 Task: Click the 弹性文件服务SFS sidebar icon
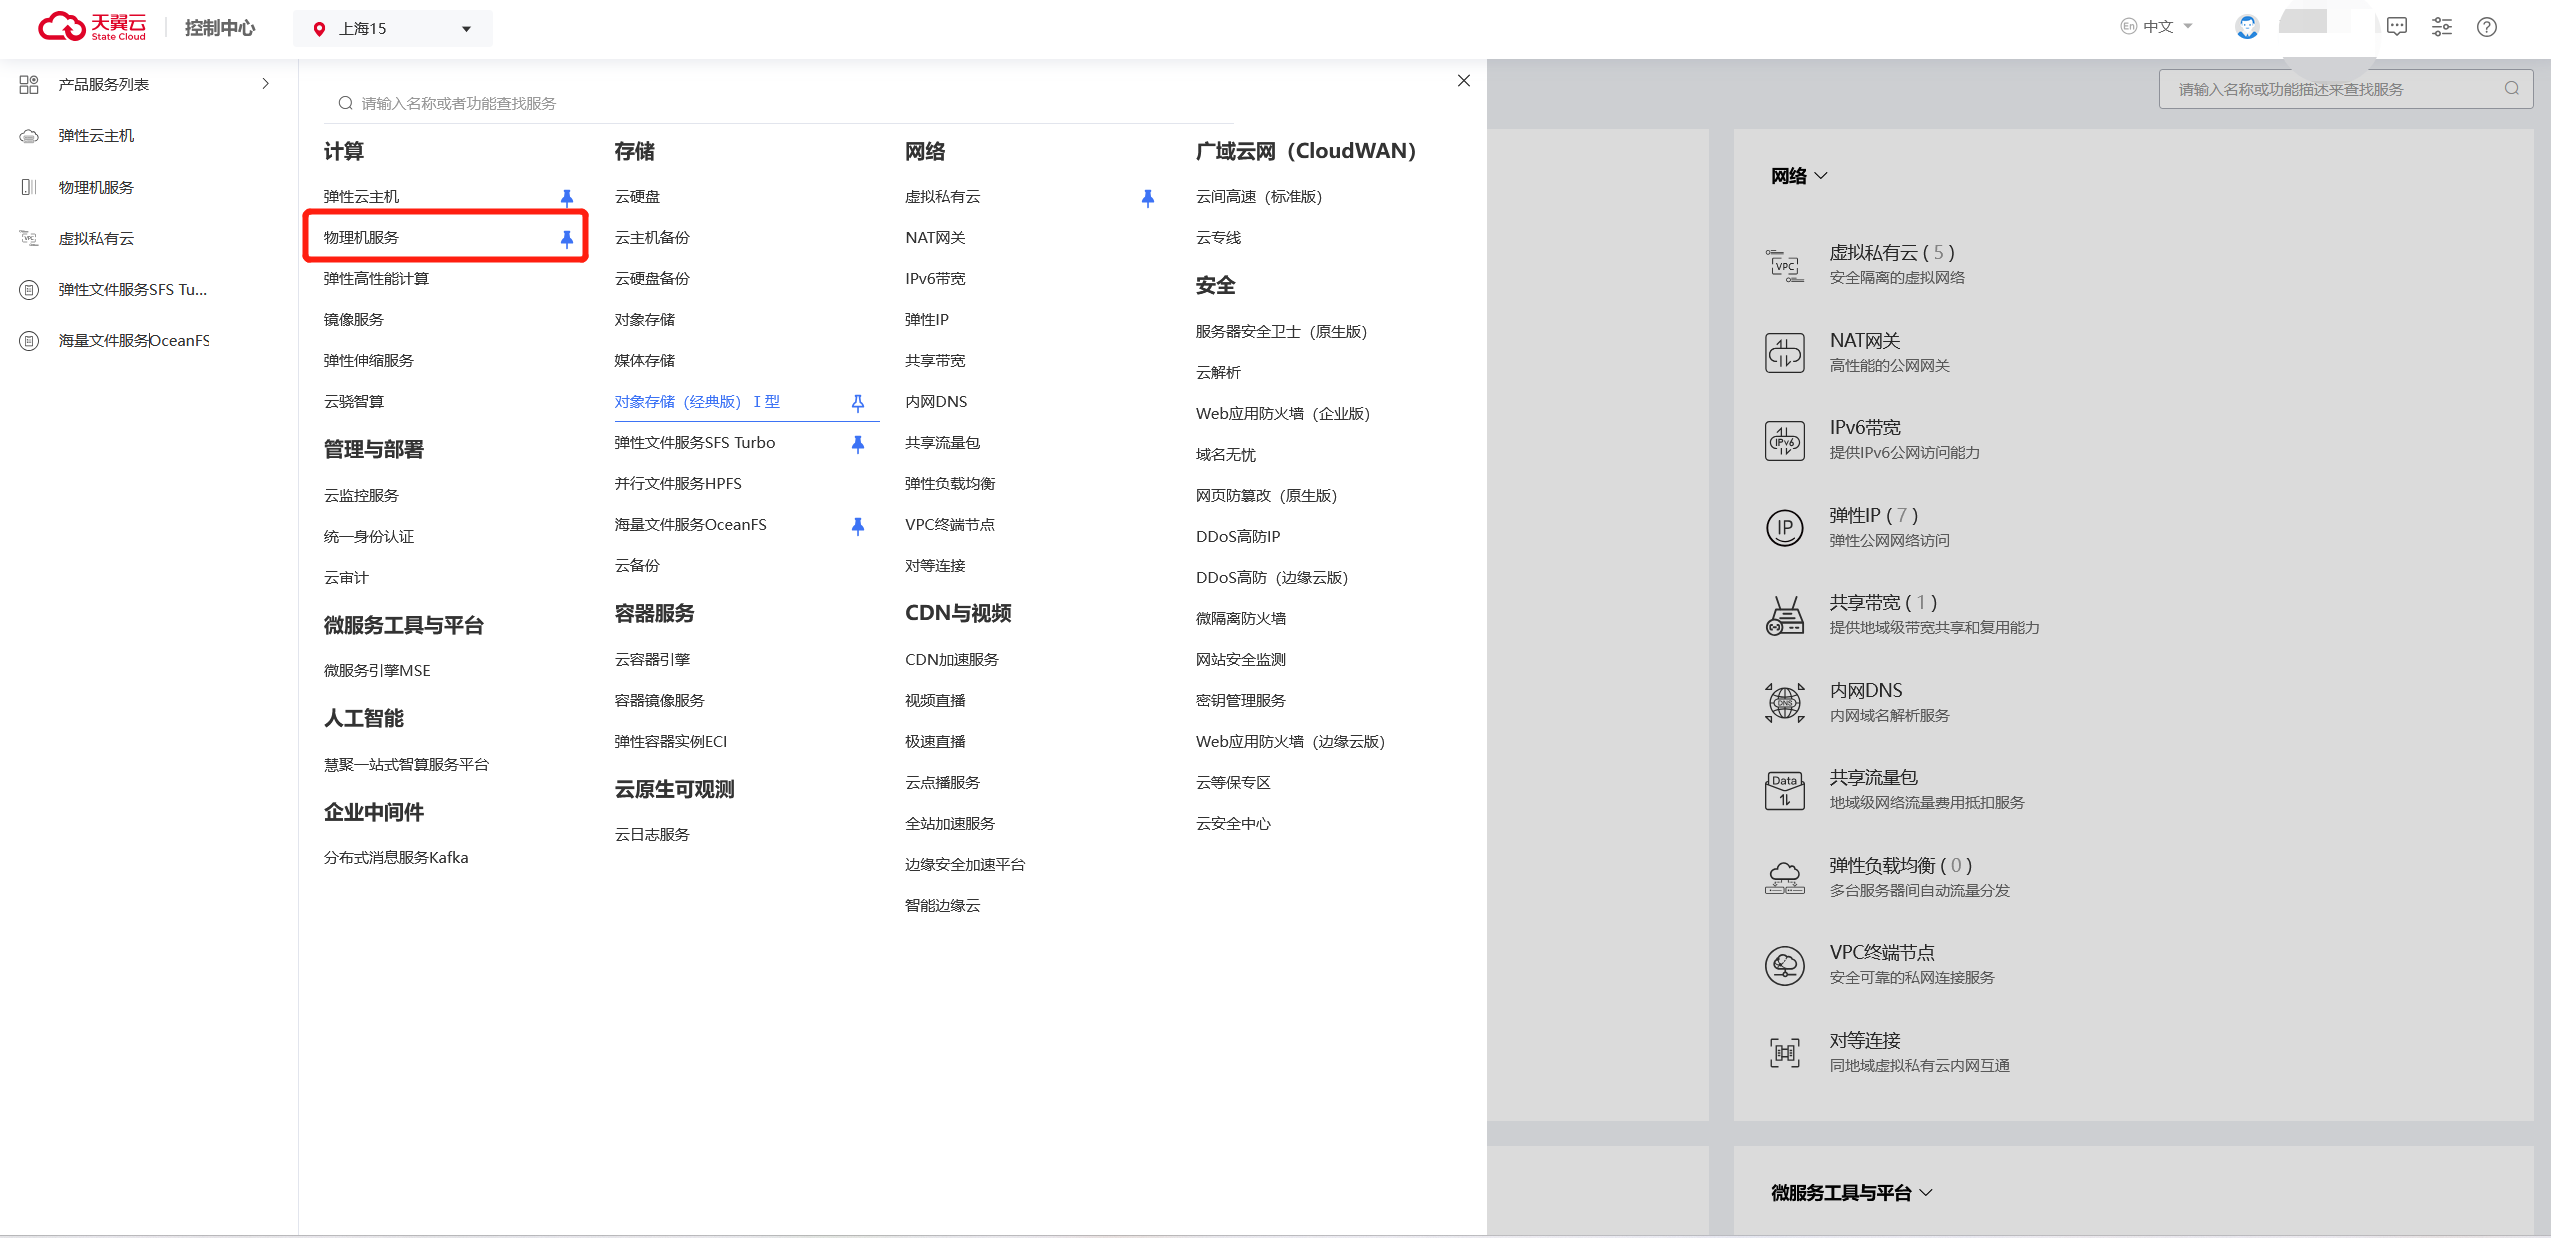coord(29,290)
